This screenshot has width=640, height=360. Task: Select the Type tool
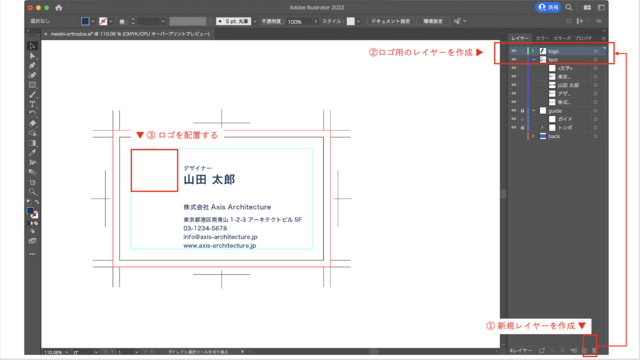tap(32, 104)
